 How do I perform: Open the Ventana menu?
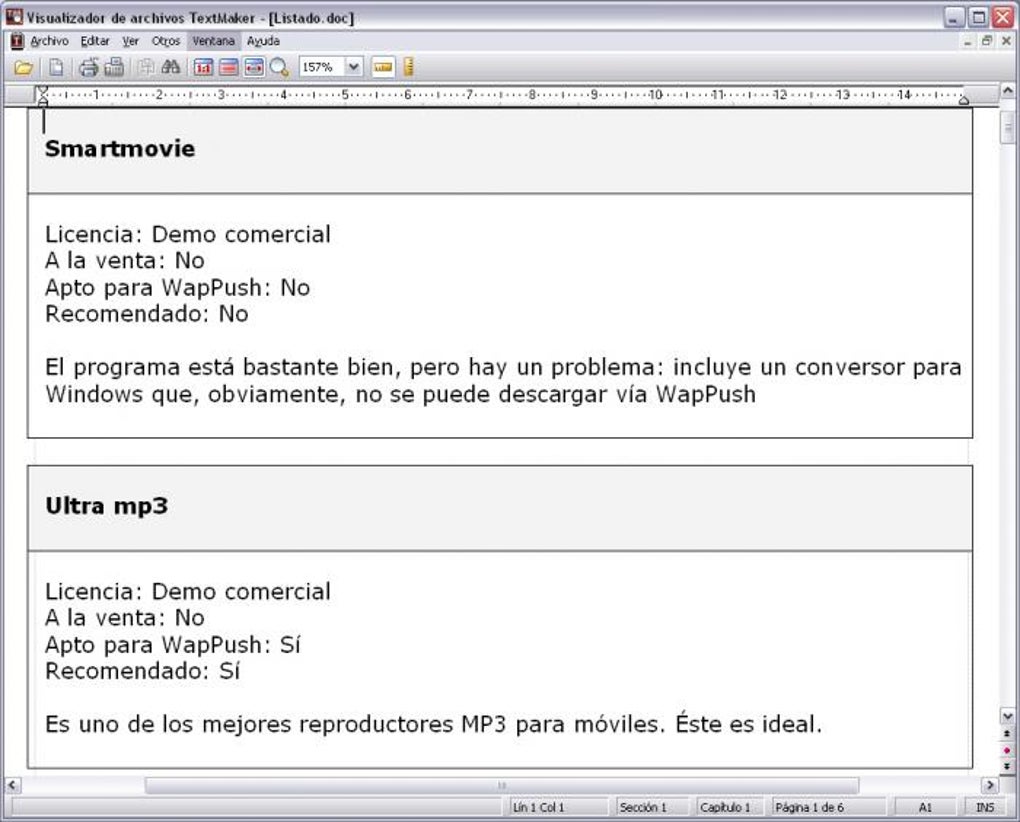point(213,41)
